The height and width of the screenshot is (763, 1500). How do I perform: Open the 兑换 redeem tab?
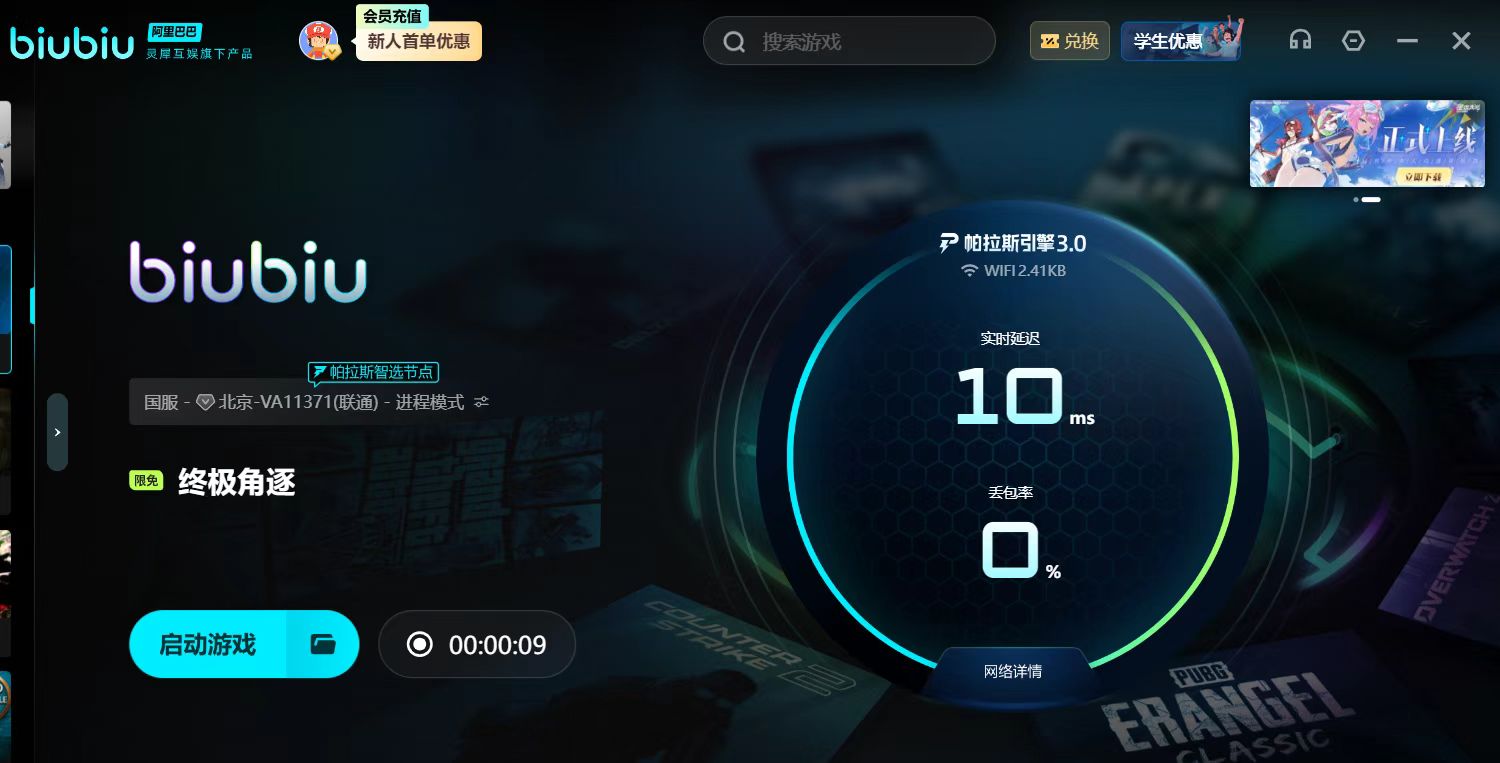[1070, 41]
